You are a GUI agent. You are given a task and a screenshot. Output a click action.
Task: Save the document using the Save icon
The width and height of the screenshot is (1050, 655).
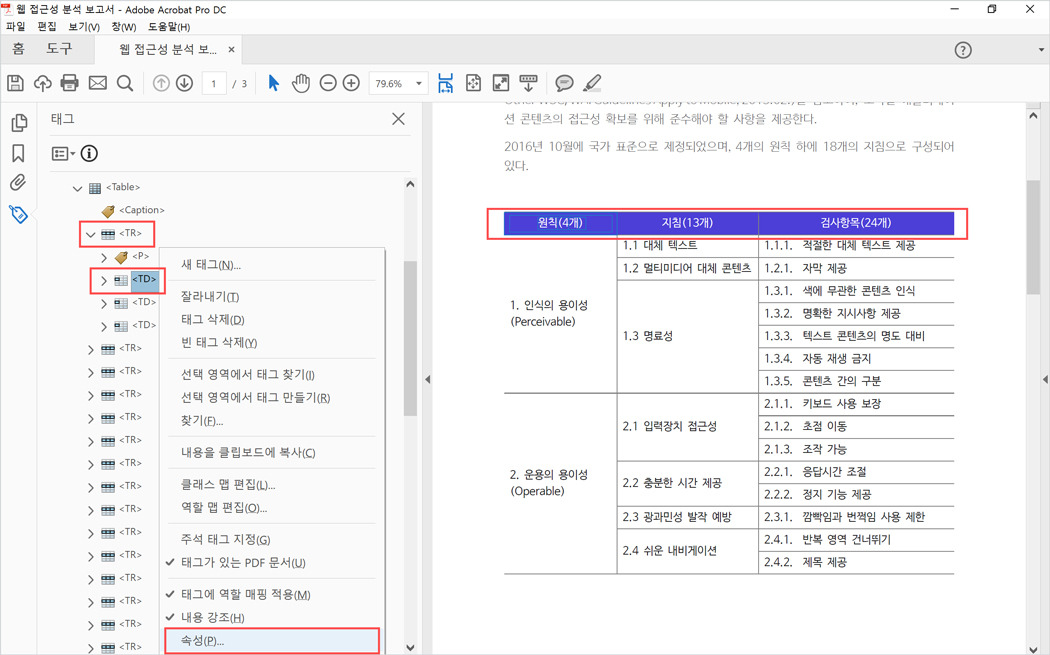click(14, 83)
